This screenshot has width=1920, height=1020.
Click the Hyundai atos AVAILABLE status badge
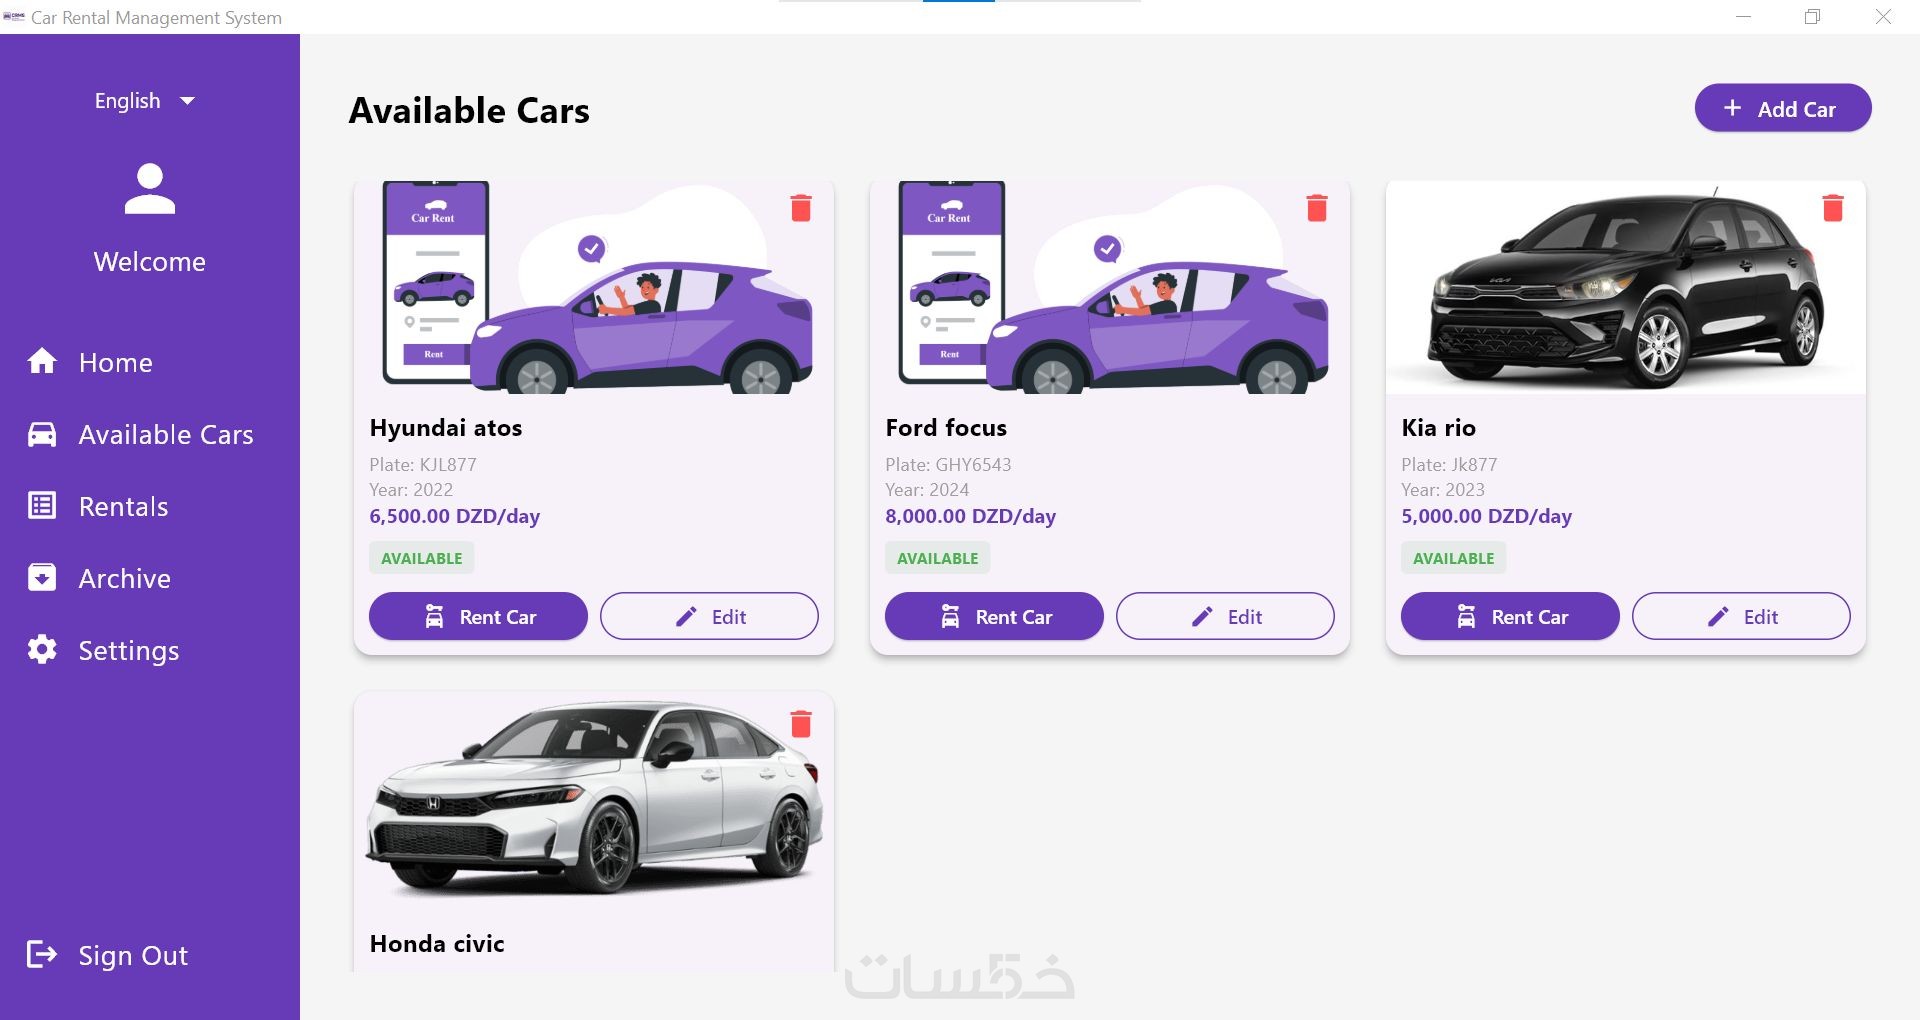[x=421, y=558]
